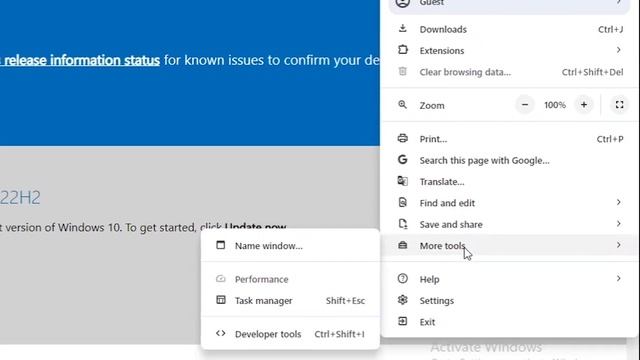
Task: Open Downloads from the Chrome menu
Action: coord(509,29)
